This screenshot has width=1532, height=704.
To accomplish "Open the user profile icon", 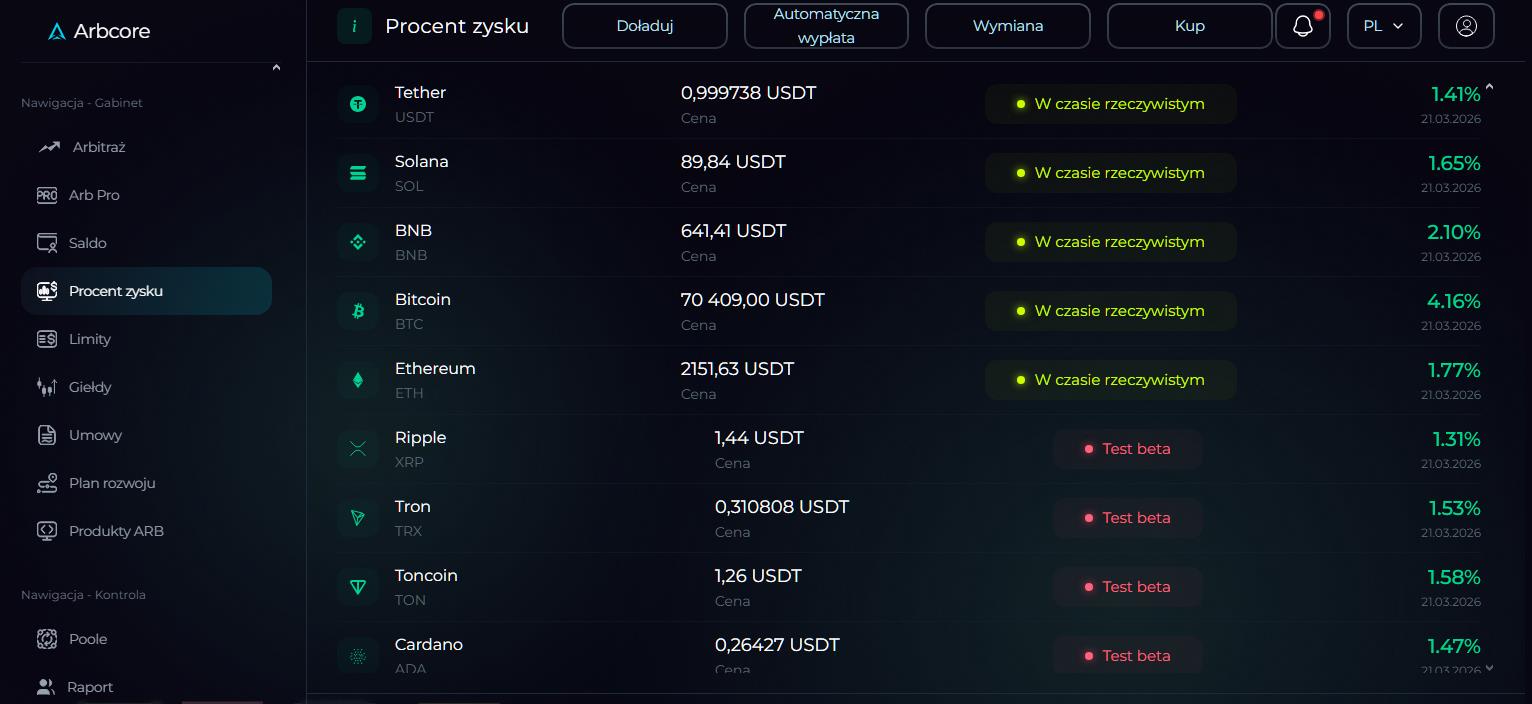I will [x=1465, y=26].
